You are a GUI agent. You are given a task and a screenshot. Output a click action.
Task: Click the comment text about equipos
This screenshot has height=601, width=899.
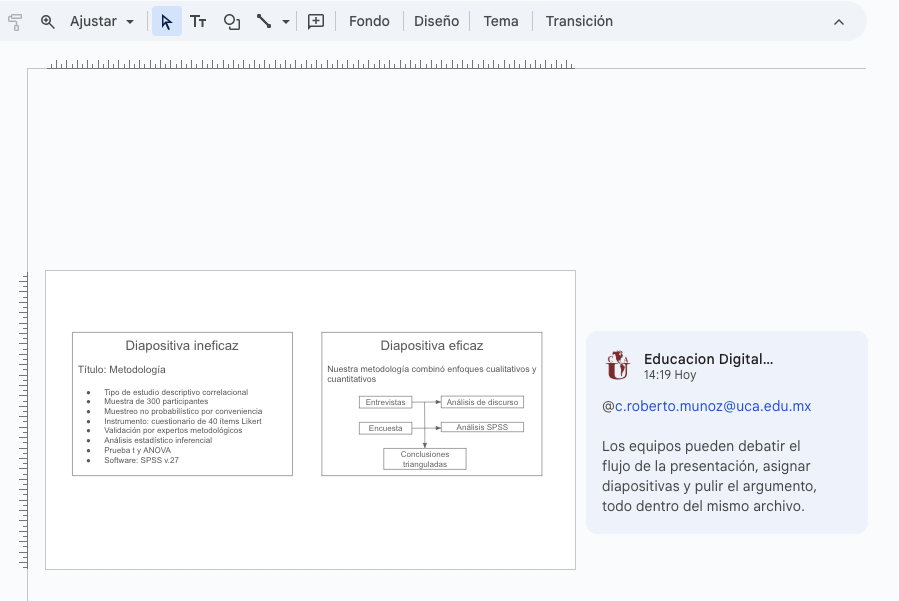(709, 476)
